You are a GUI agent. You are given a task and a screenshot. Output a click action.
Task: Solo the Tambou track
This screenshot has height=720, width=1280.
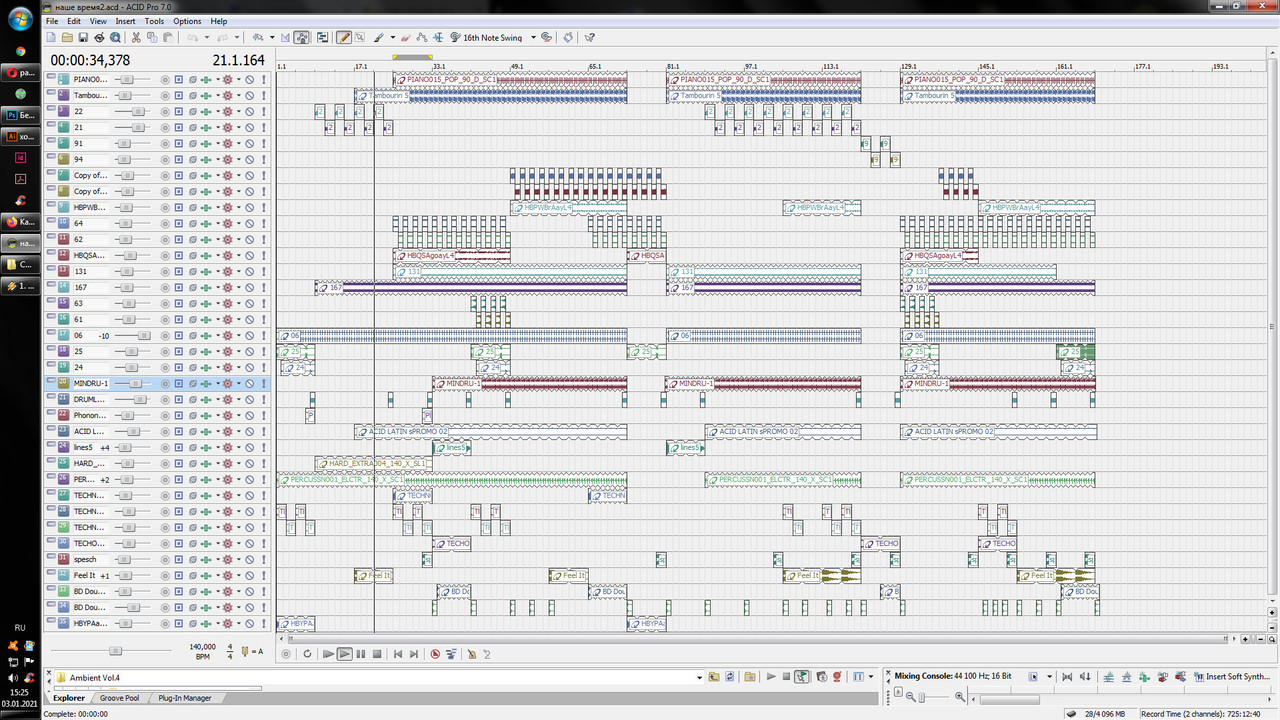(x=264, y=95)
